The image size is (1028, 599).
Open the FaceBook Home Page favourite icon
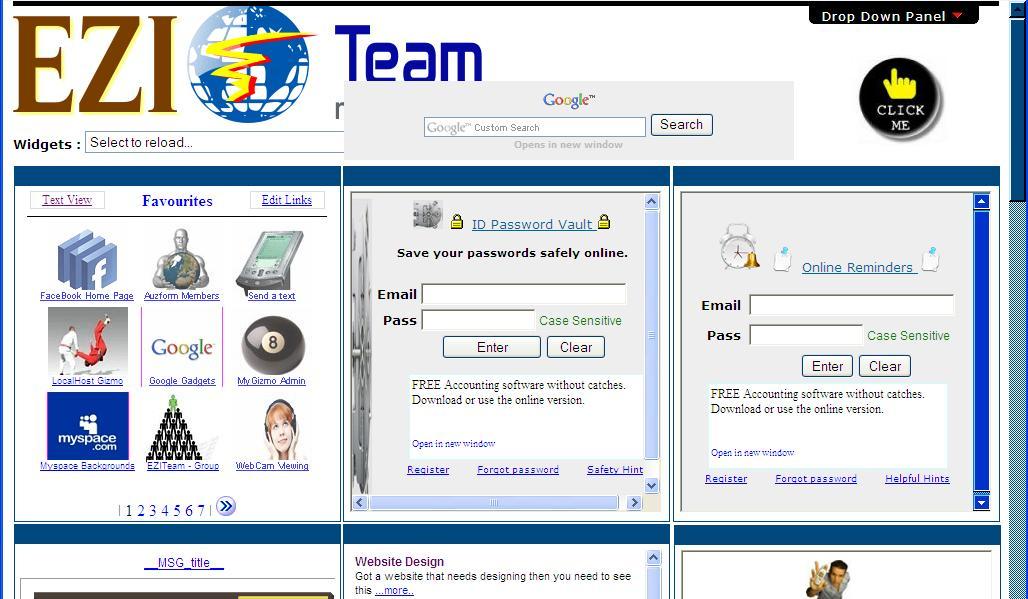pyautogui.click(x=87, y=260)
